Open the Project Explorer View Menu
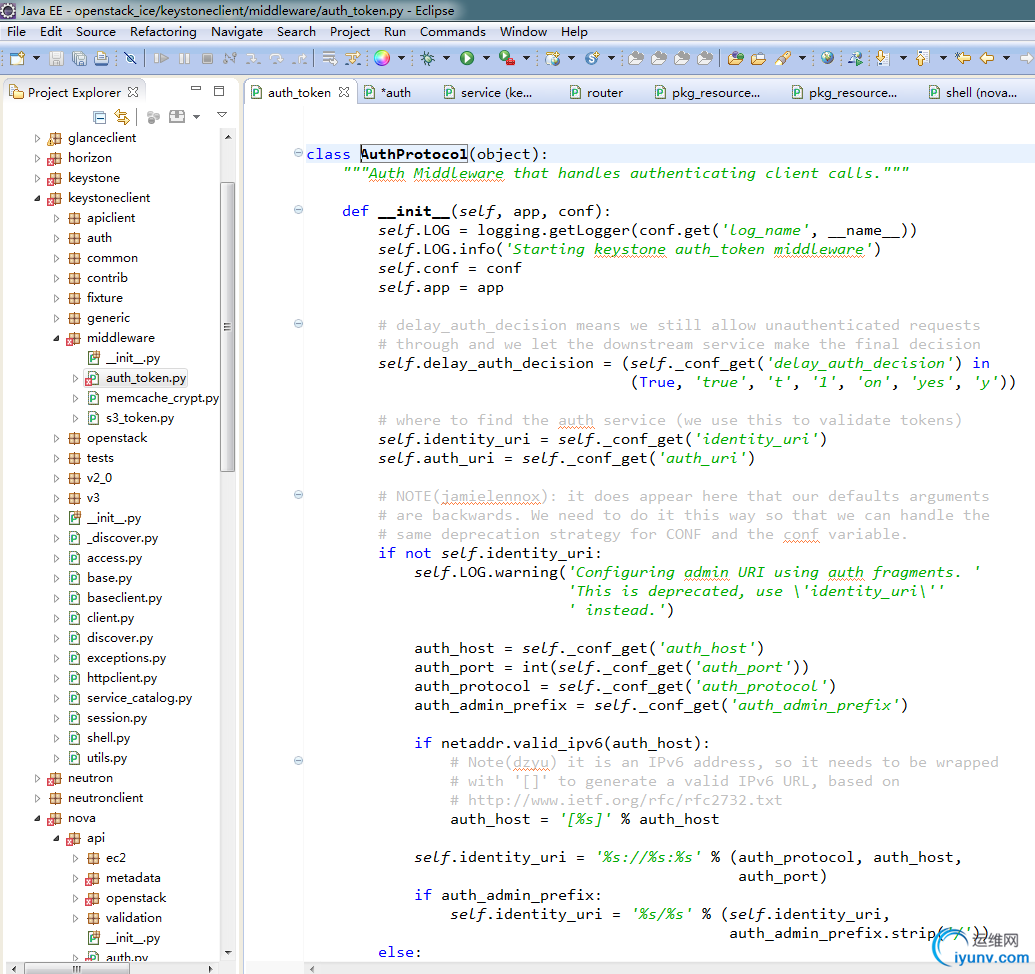The height and width of the screenshot is (974, 1035). pos(222,115)
